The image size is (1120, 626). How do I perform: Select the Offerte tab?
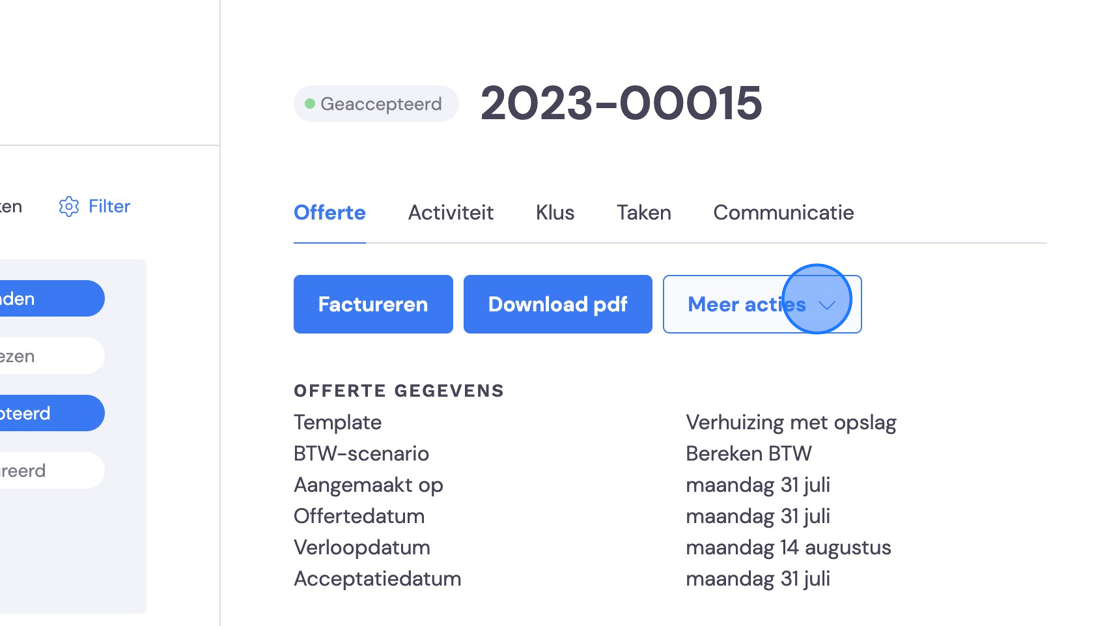(x=329, y=212)
